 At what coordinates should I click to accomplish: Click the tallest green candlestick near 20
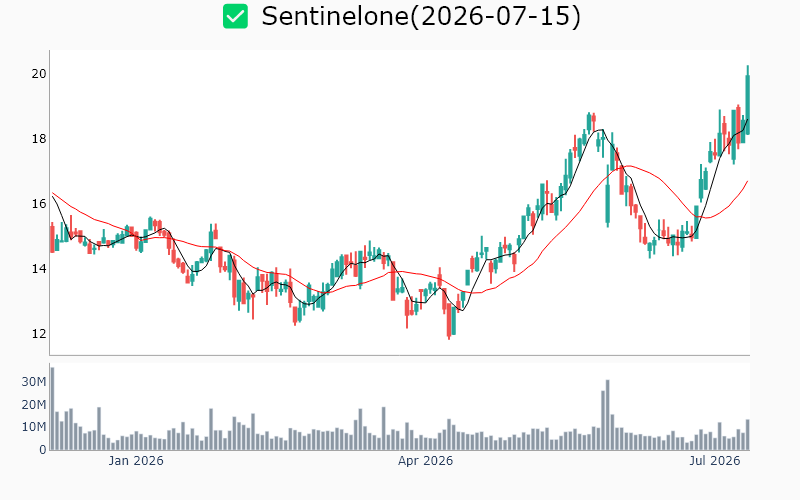(x=747, y=100)
